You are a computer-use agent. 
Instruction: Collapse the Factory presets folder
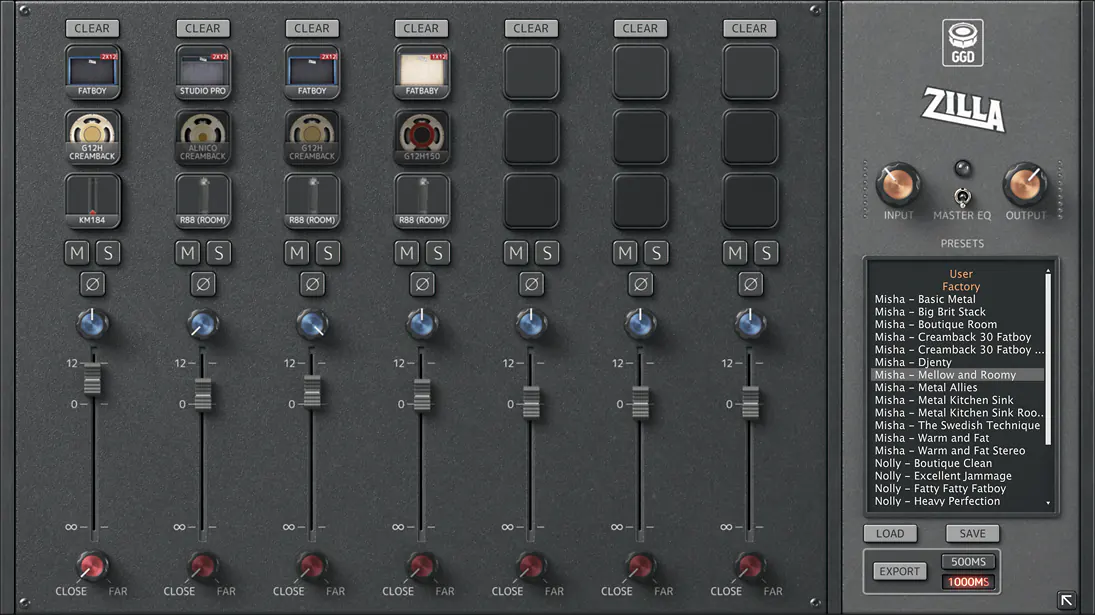[960, 287]
